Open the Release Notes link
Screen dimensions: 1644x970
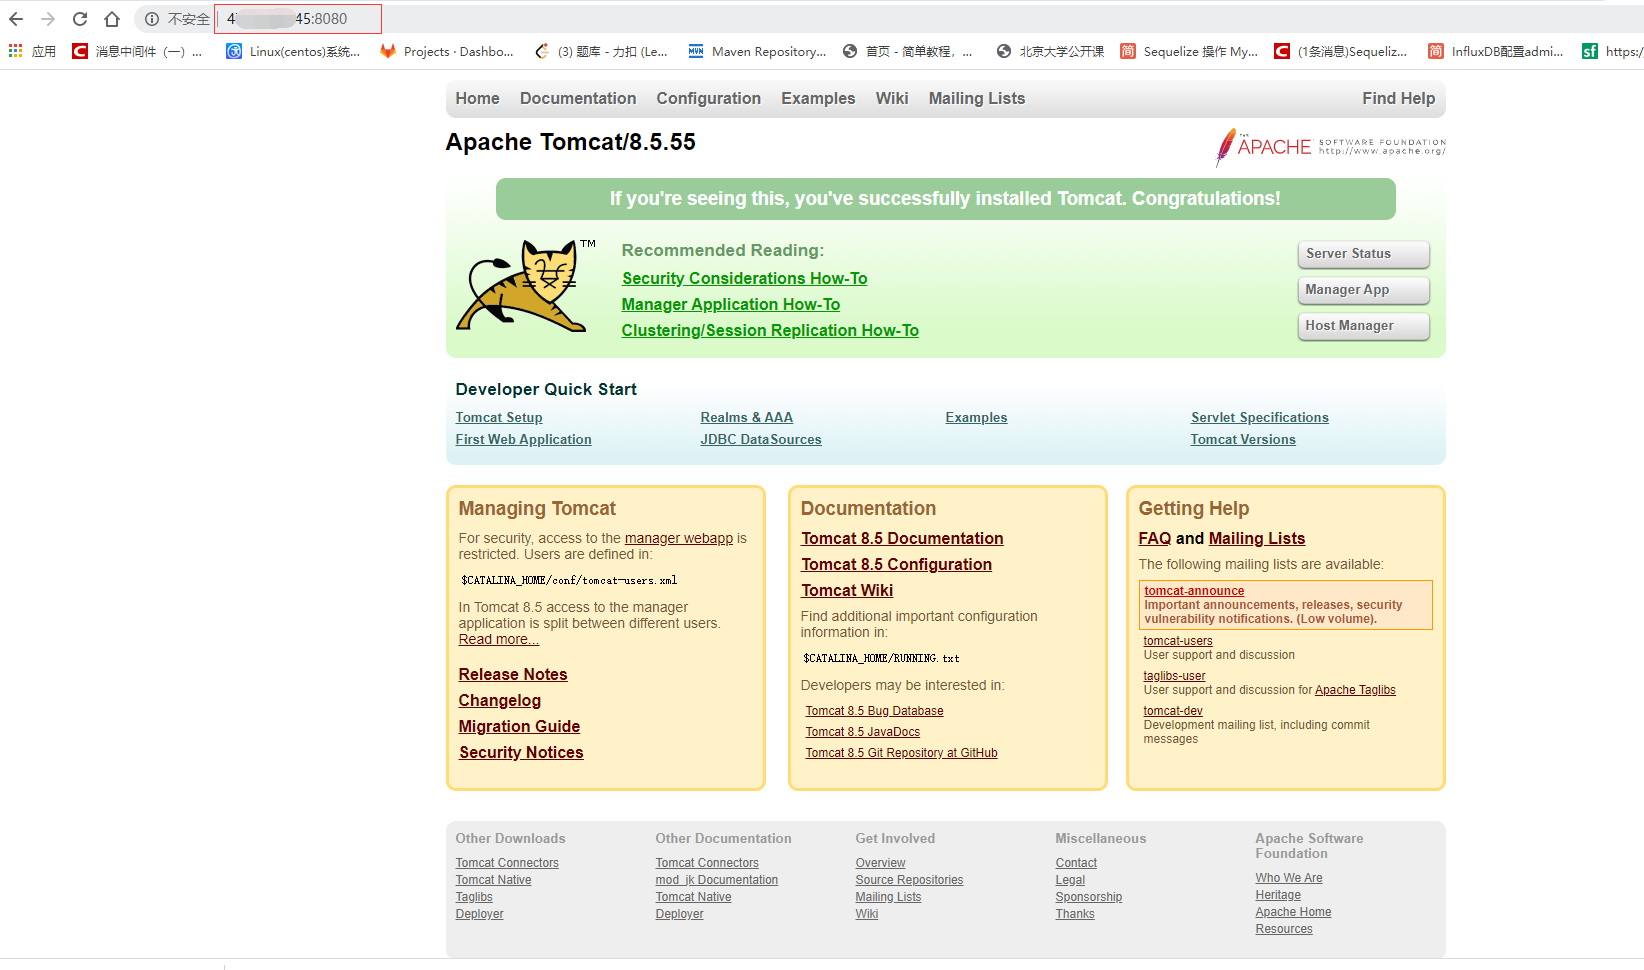(x=513, y=674)
